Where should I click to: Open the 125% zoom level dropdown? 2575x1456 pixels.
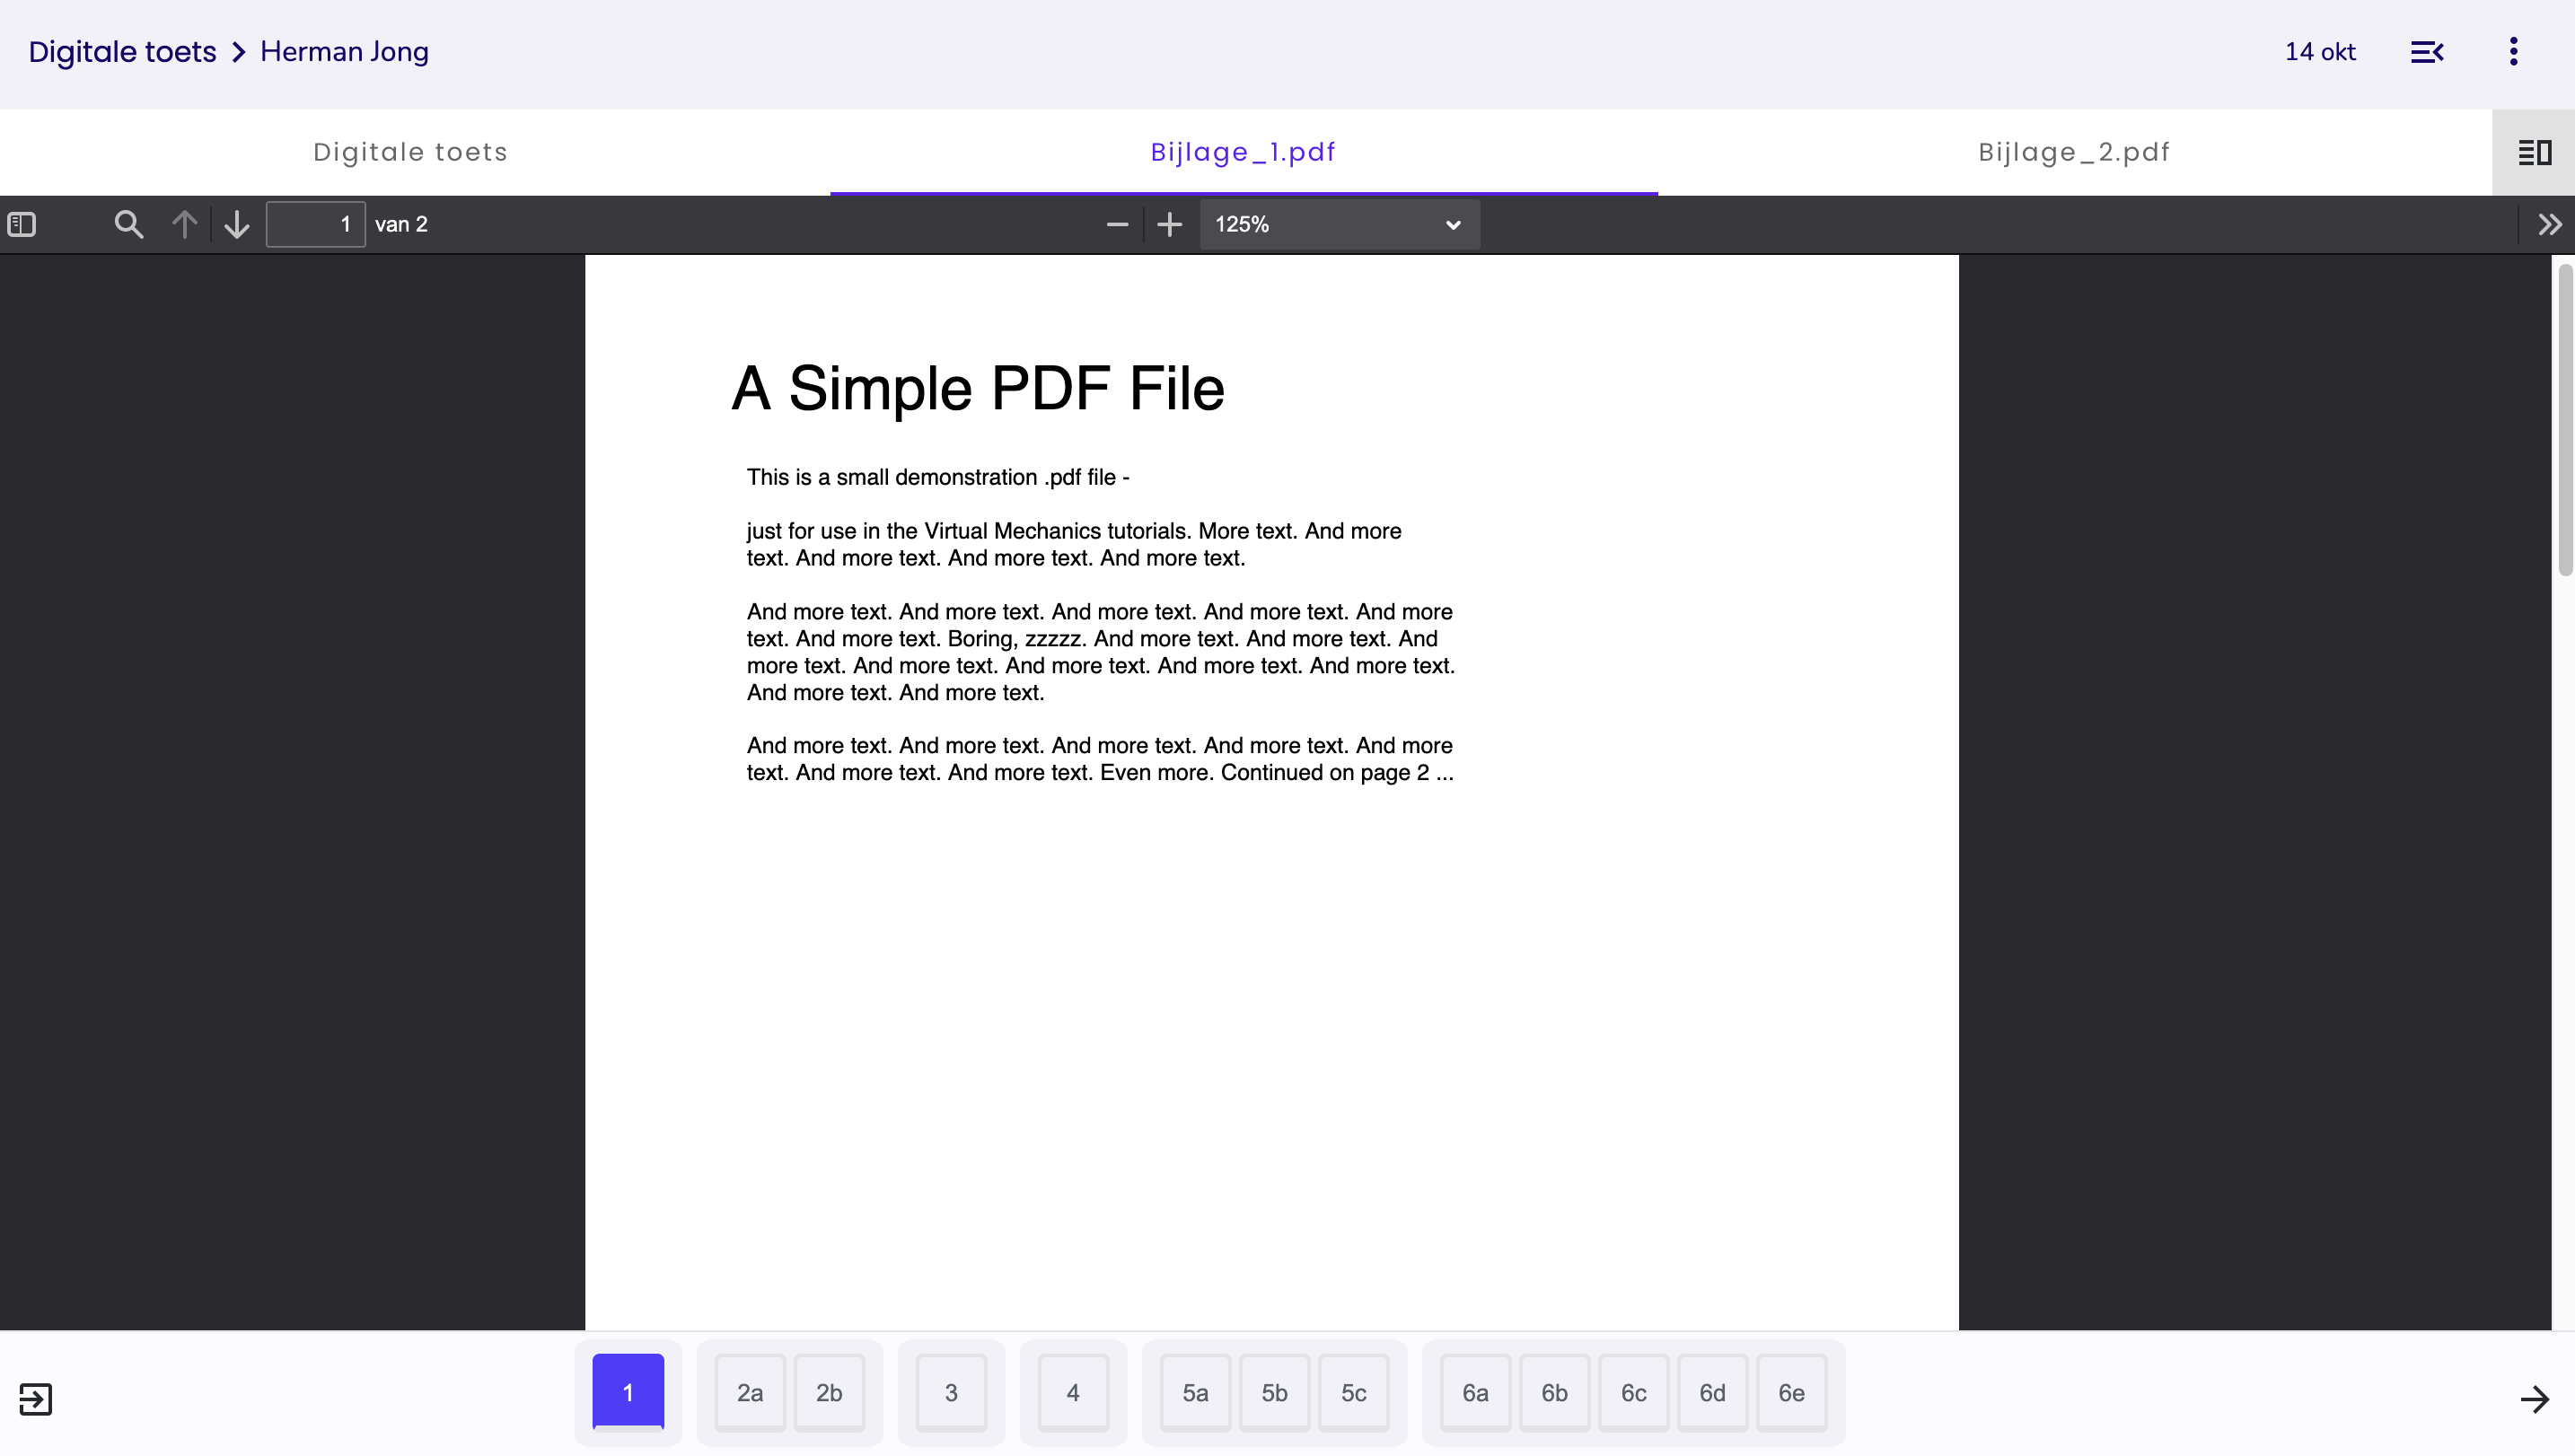pyautogui.click(x=1339, y=224)
